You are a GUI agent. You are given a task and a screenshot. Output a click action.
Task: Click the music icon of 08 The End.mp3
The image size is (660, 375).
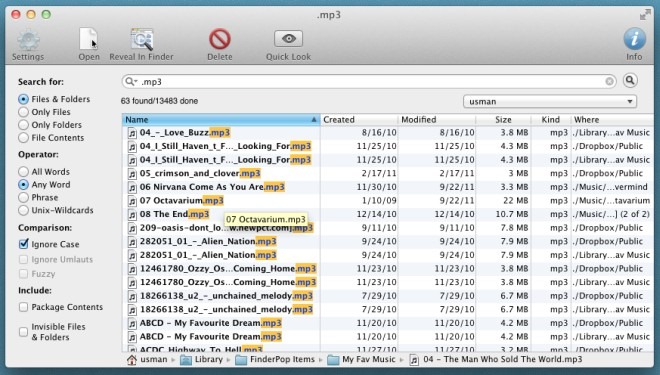tap(132, 215)
